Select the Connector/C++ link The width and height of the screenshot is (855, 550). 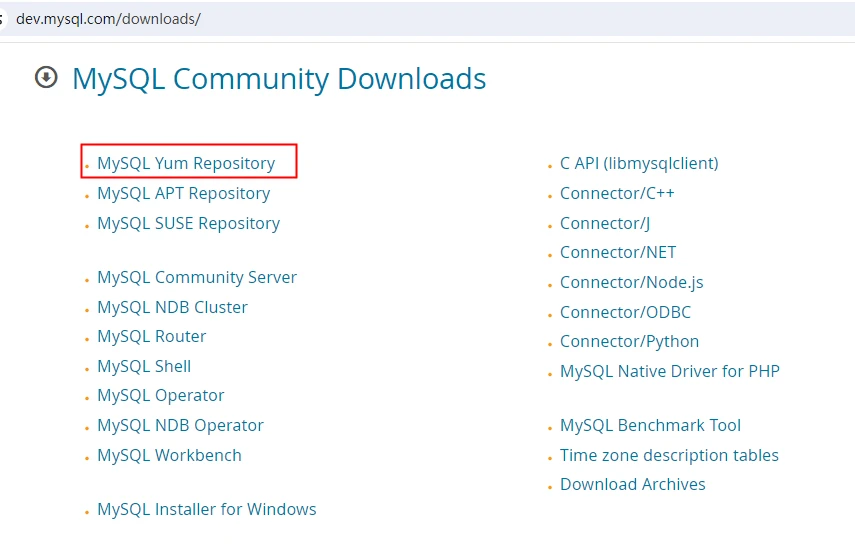[x=617, y=194]
